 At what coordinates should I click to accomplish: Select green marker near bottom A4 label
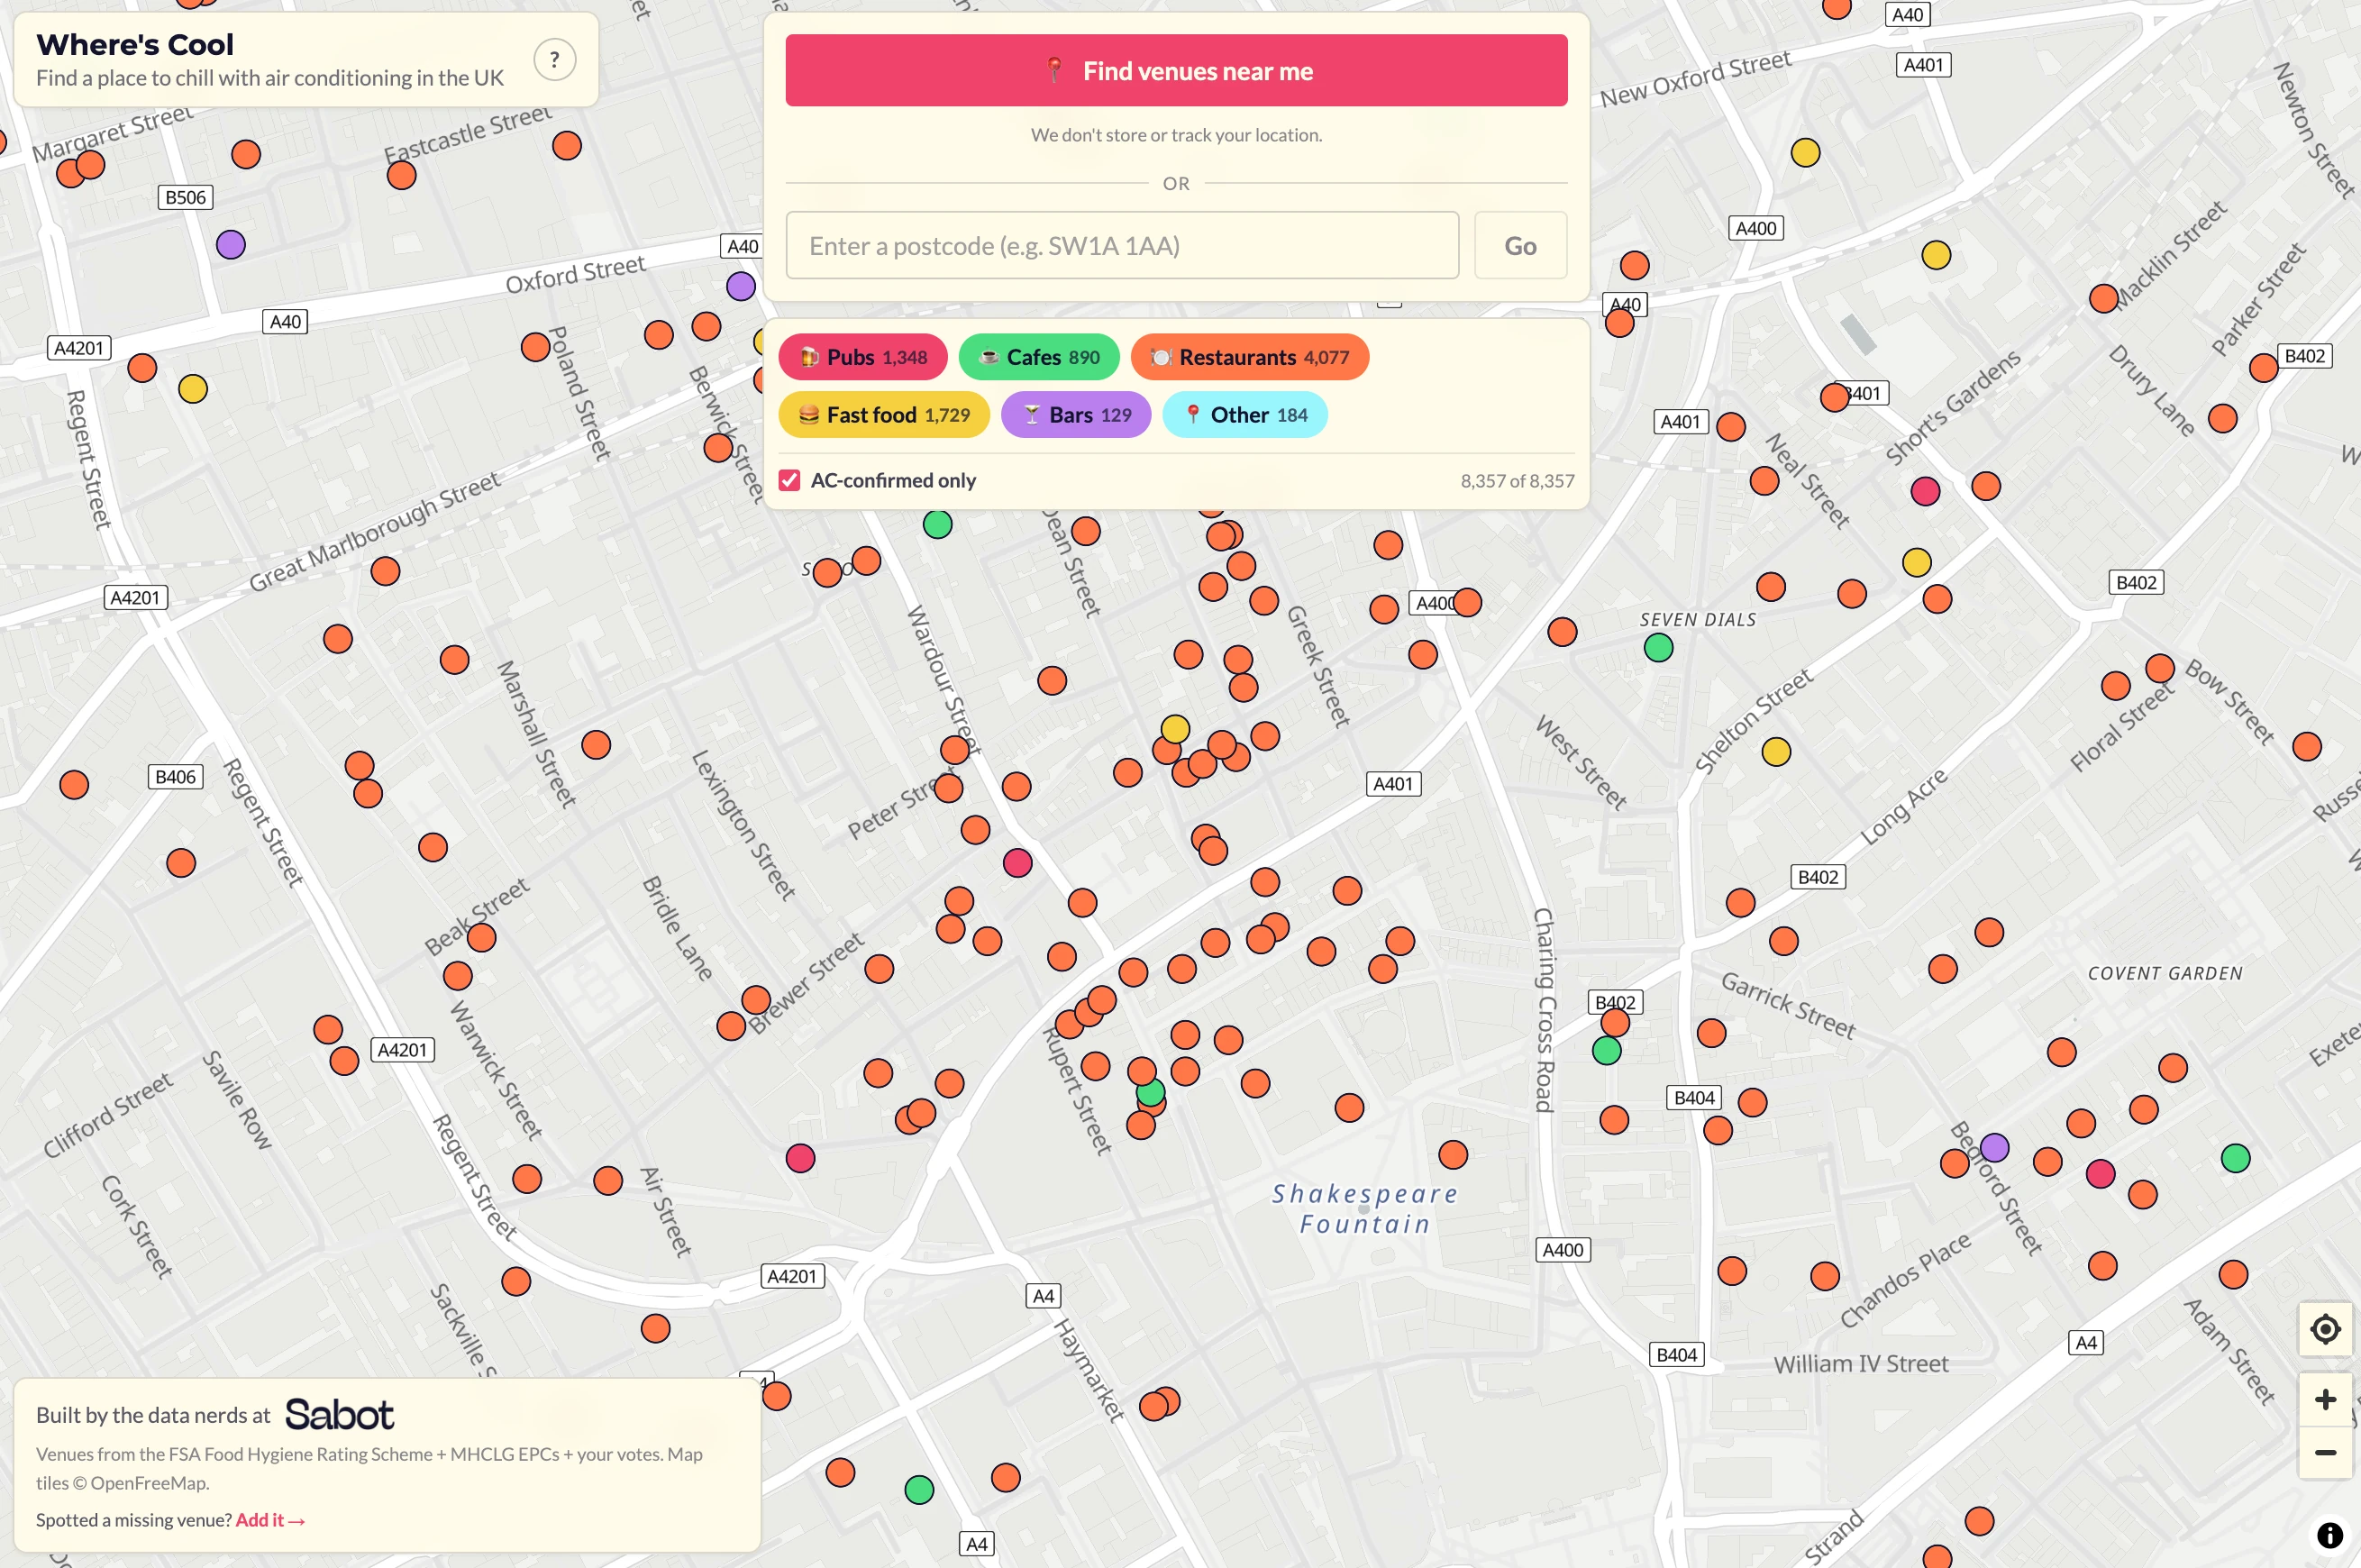click(x=919, y=1490)
